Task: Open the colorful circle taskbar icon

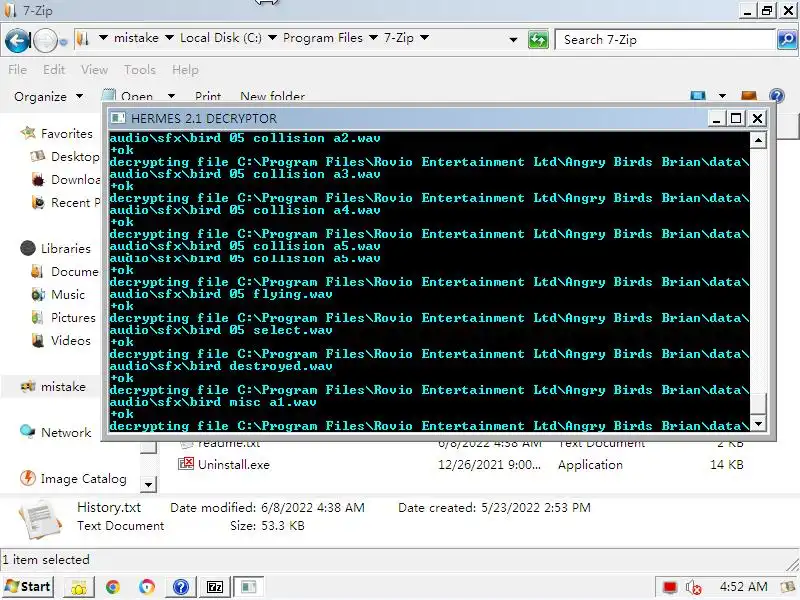Action: click(147, 587)
